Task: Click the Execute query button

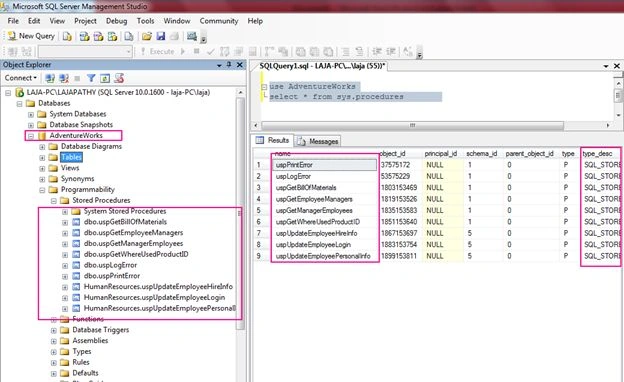Action: [158, 51]
